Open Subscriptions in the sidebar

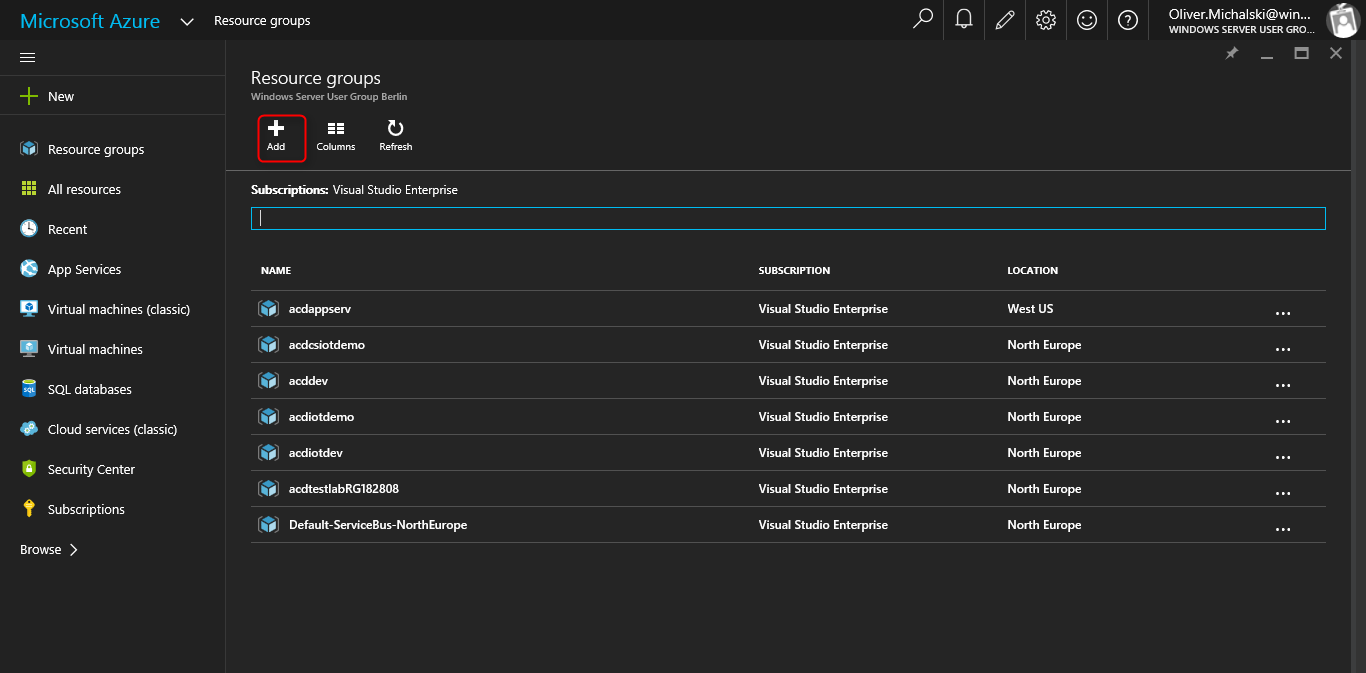[86, 509]
